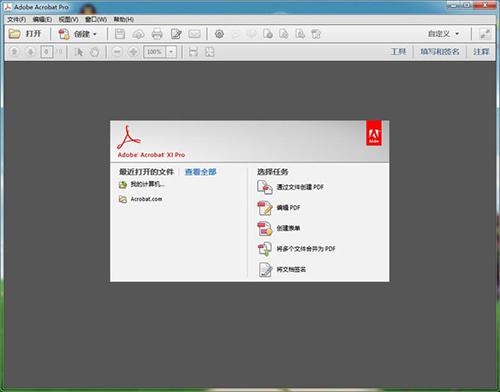Viewport: 500px width, 392px height.
Task: Click the Create PDF icon labeled 创建
Action: pyautogui.click(x=63, y=34)
